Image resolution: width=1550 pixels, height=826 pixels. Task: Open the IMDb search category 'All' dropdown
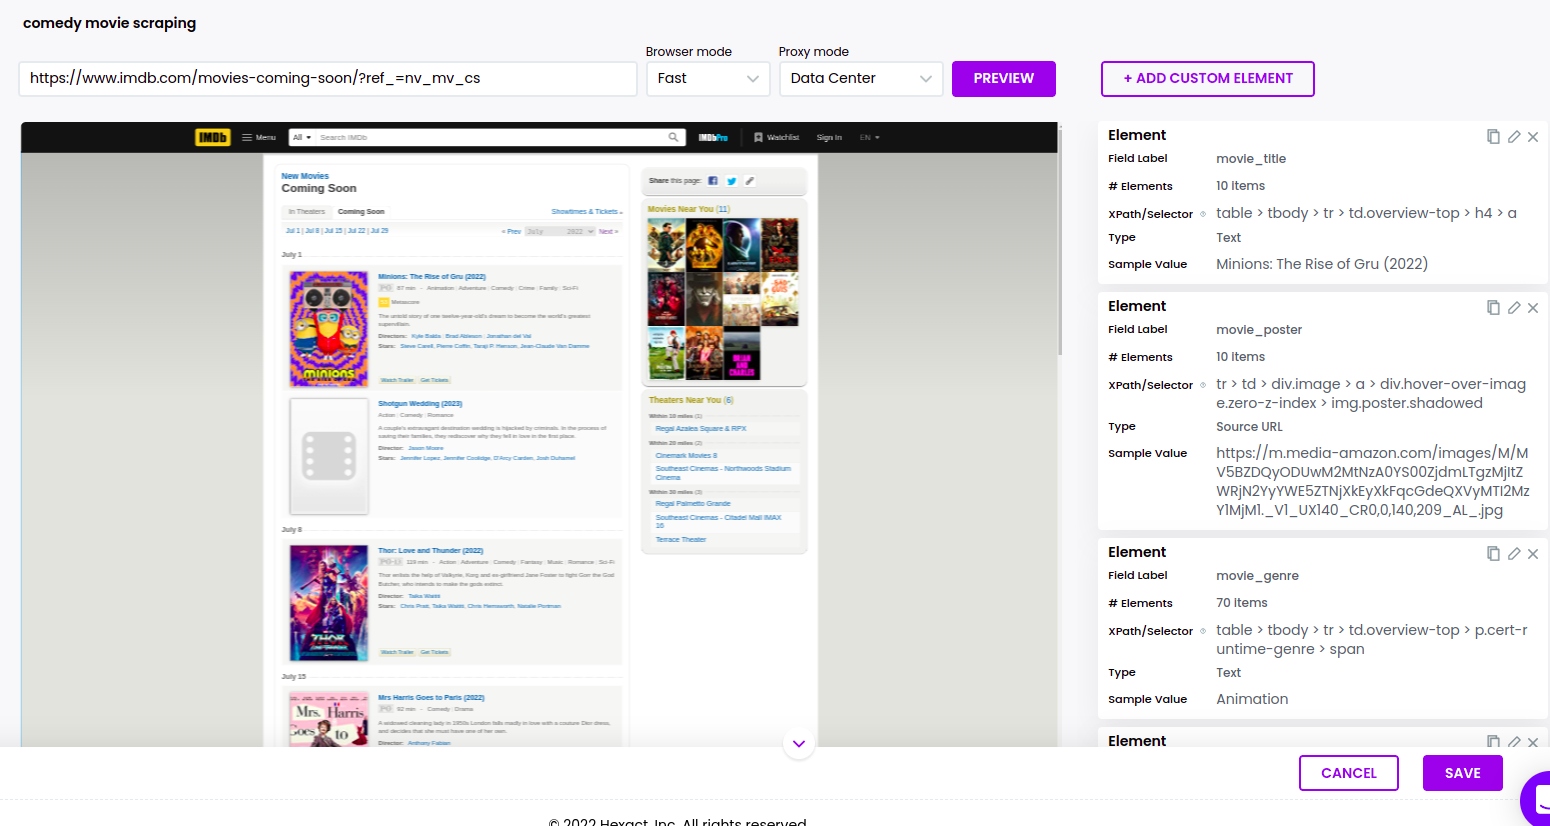tap(301, 137)
